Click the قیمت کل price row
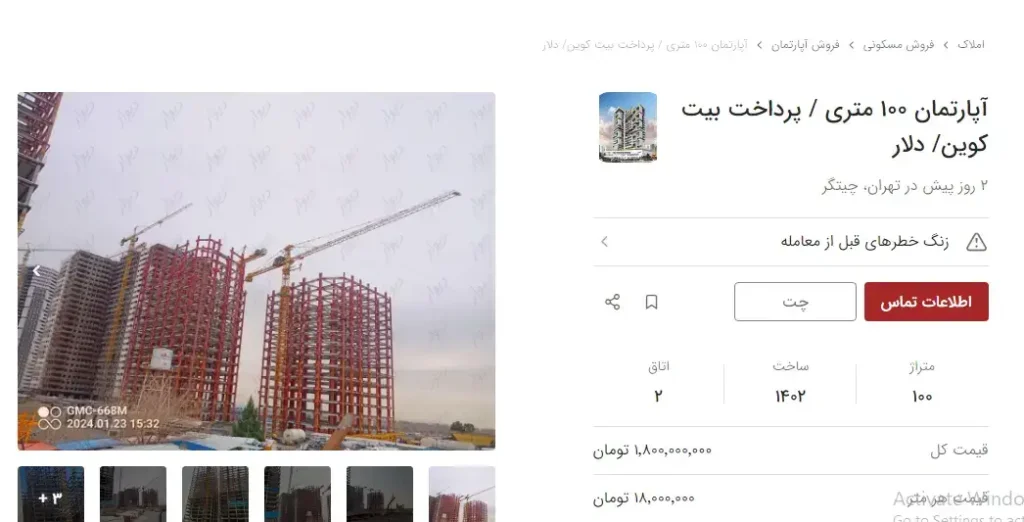This screenshot has height=522, width=1024. coord(791,450)
